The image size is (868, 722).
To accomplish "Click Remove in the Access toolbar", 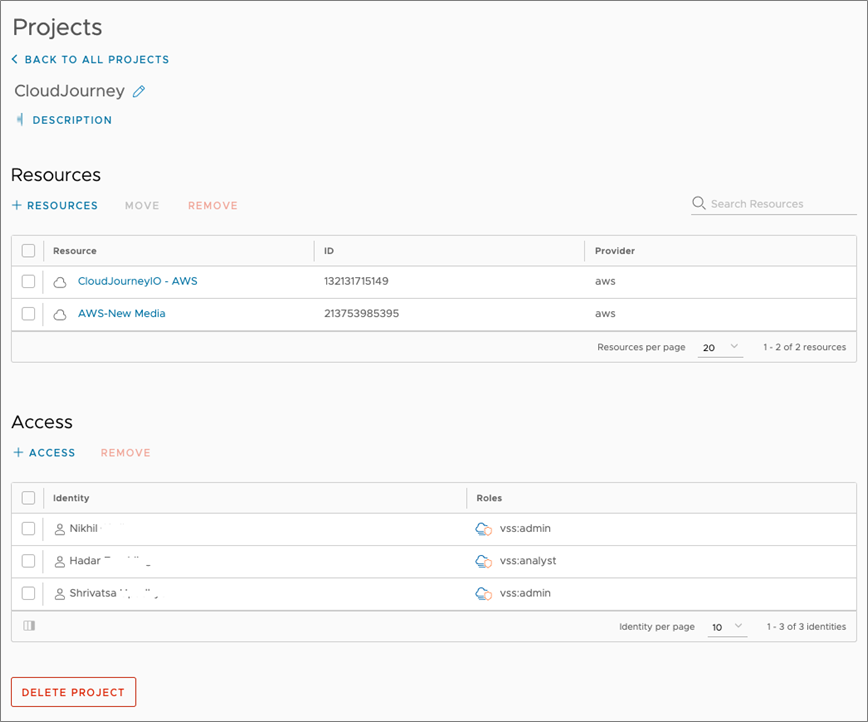I will pyautogui.click(x=125, y=452).
